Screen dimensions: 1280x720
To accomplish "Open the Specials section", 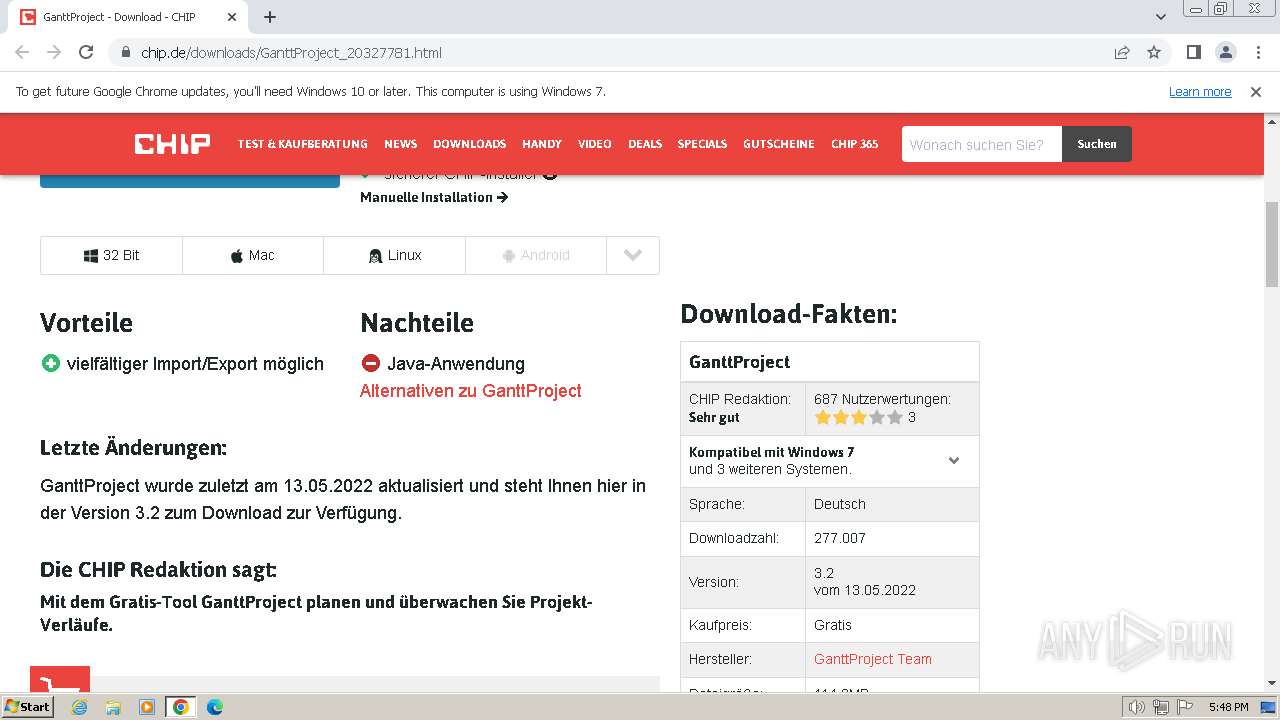I will (702, 144).
